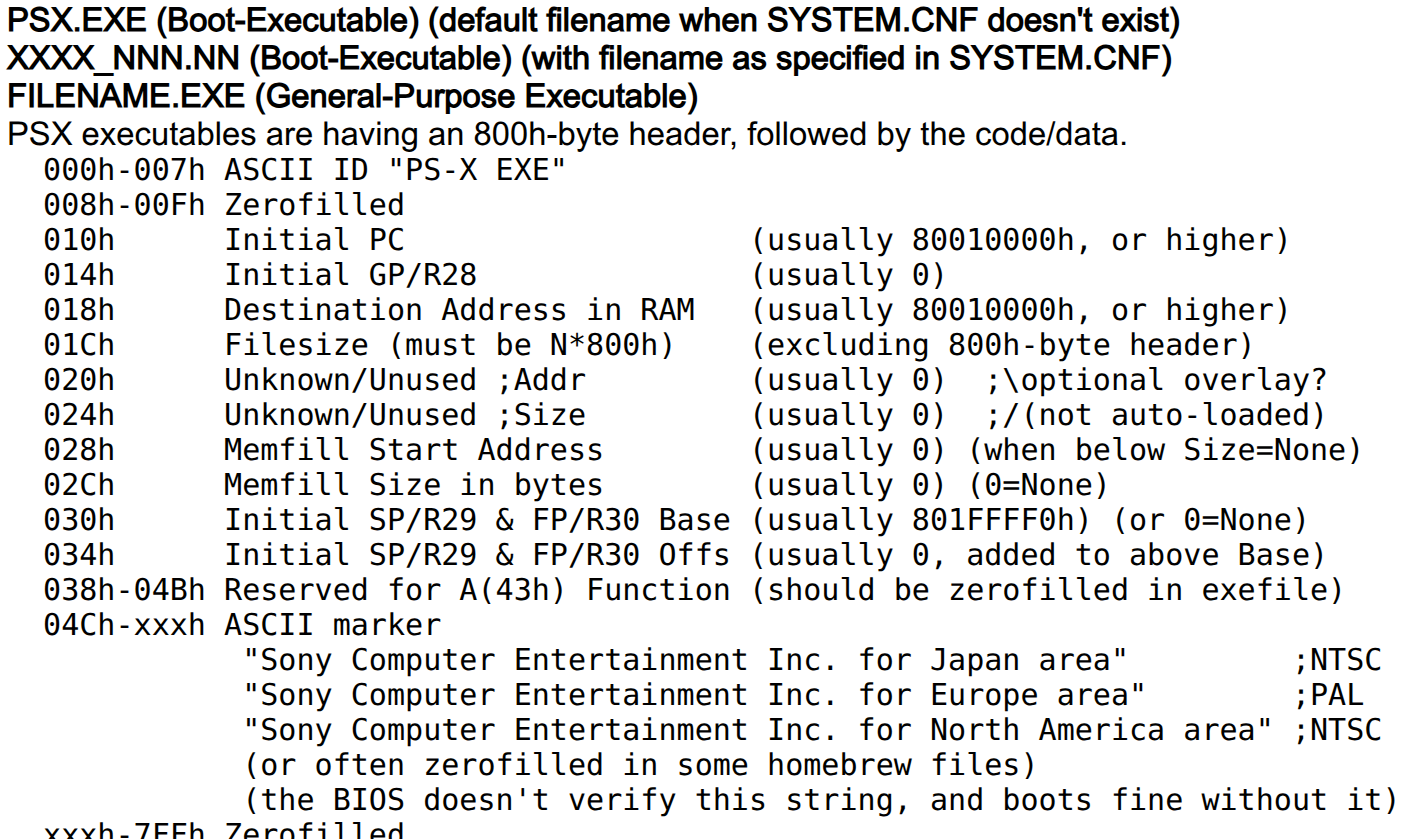Click the note "(when below Size=None)"
The image size is (1421, 839).
pyautogui.click(x=1165, y=450)
